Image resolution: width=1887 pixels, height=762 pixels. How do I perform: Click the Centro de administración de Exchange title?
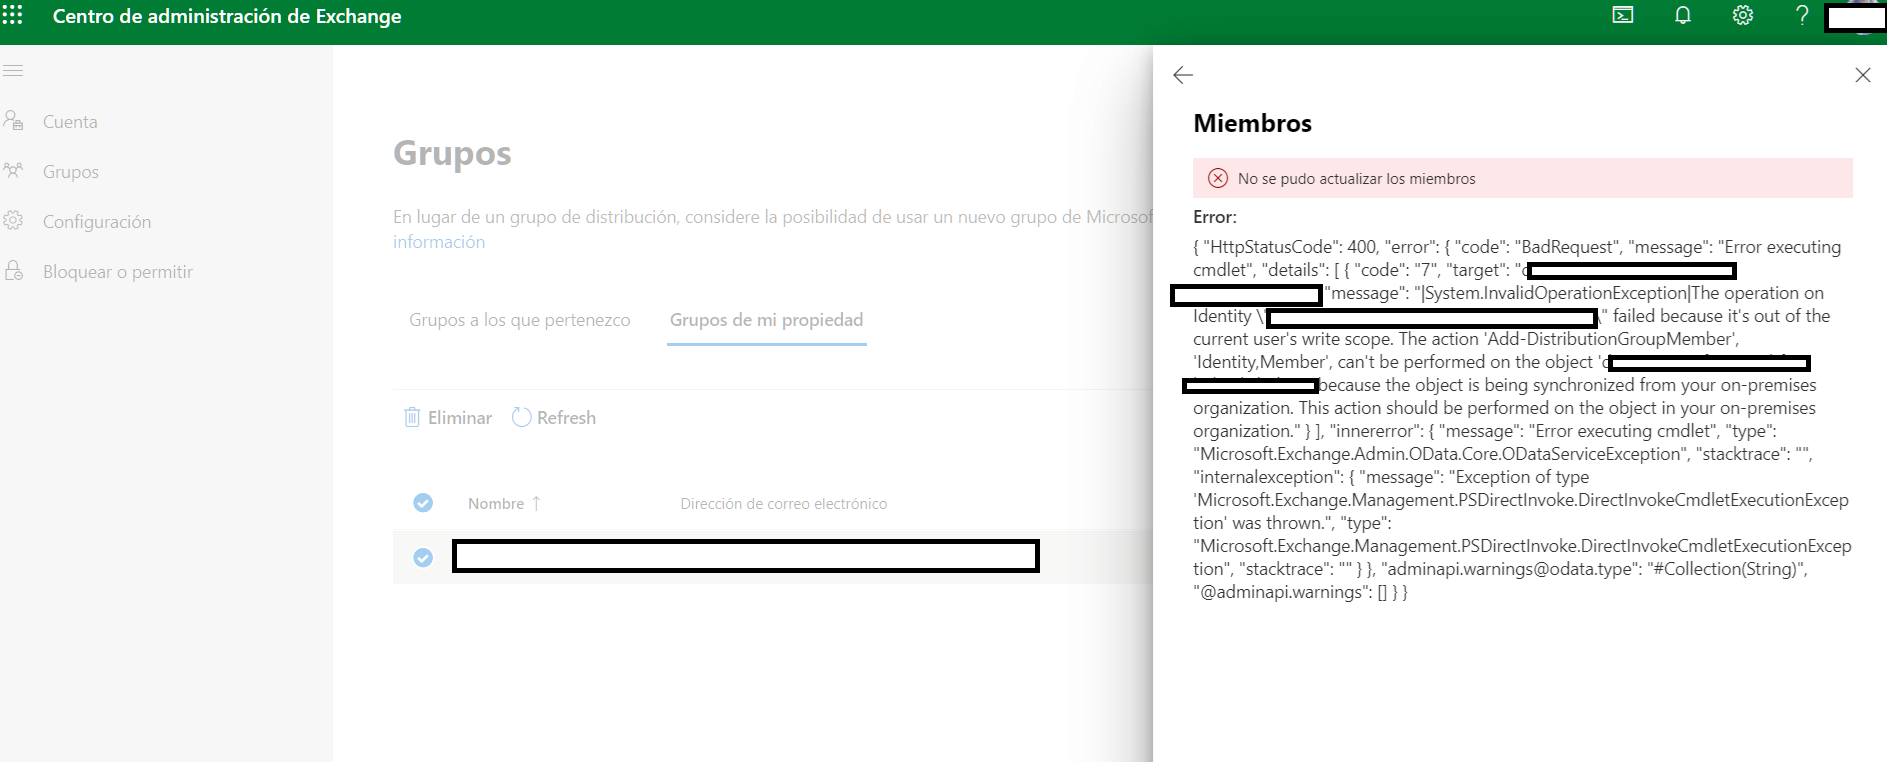point(227,16)
